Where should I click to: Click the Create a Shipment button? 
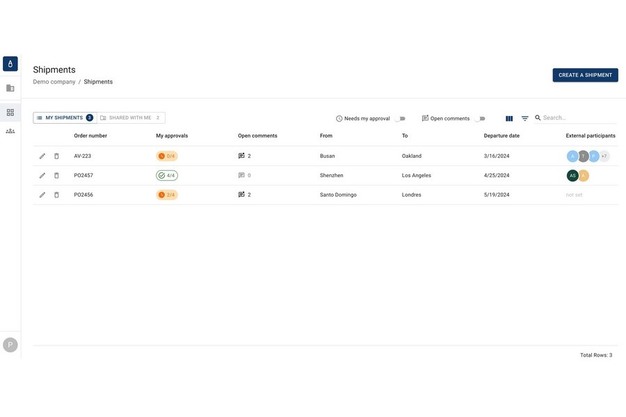pos(584,75)
